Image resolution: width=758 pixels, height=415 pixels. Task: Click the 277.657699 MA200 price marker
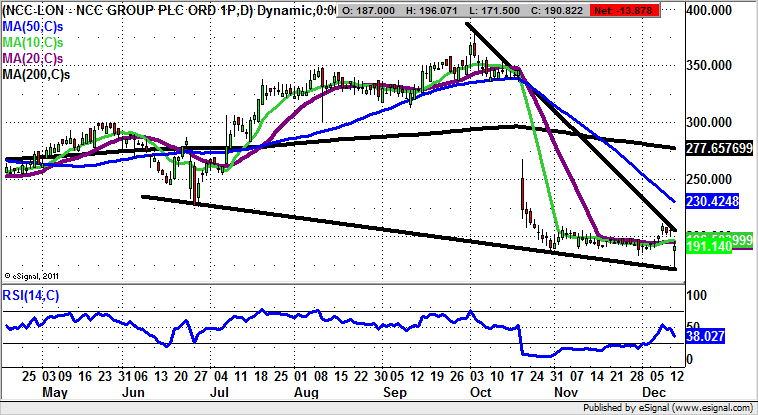pyautogui.click(x=719, y=147)
